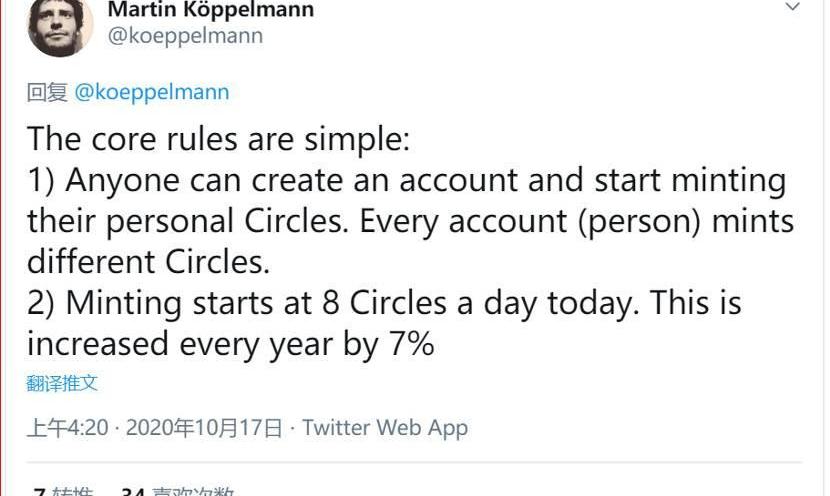830x496 pixels.
Task: Click the 2020年10月17日 date
Action: coord(204,428)
